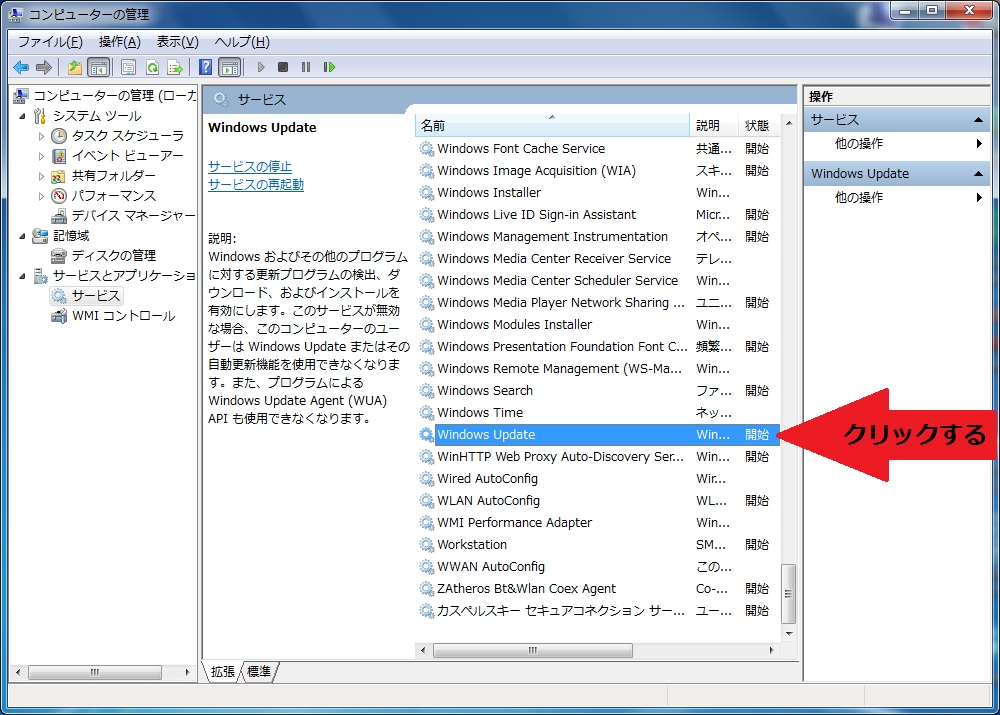Click the services list scroll down arrow

(789, 633)
